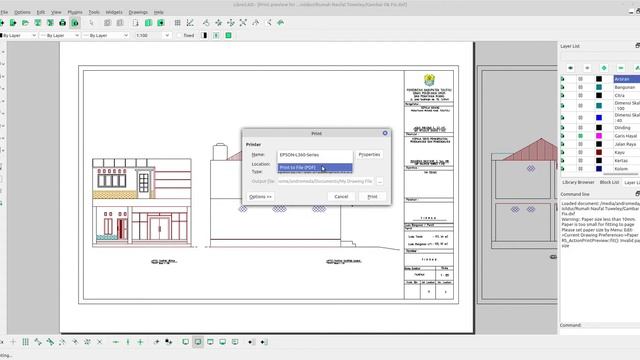This screenshot has height=360, width=640.
Task: Open the Drawings menu
Action: coord(138,12)
